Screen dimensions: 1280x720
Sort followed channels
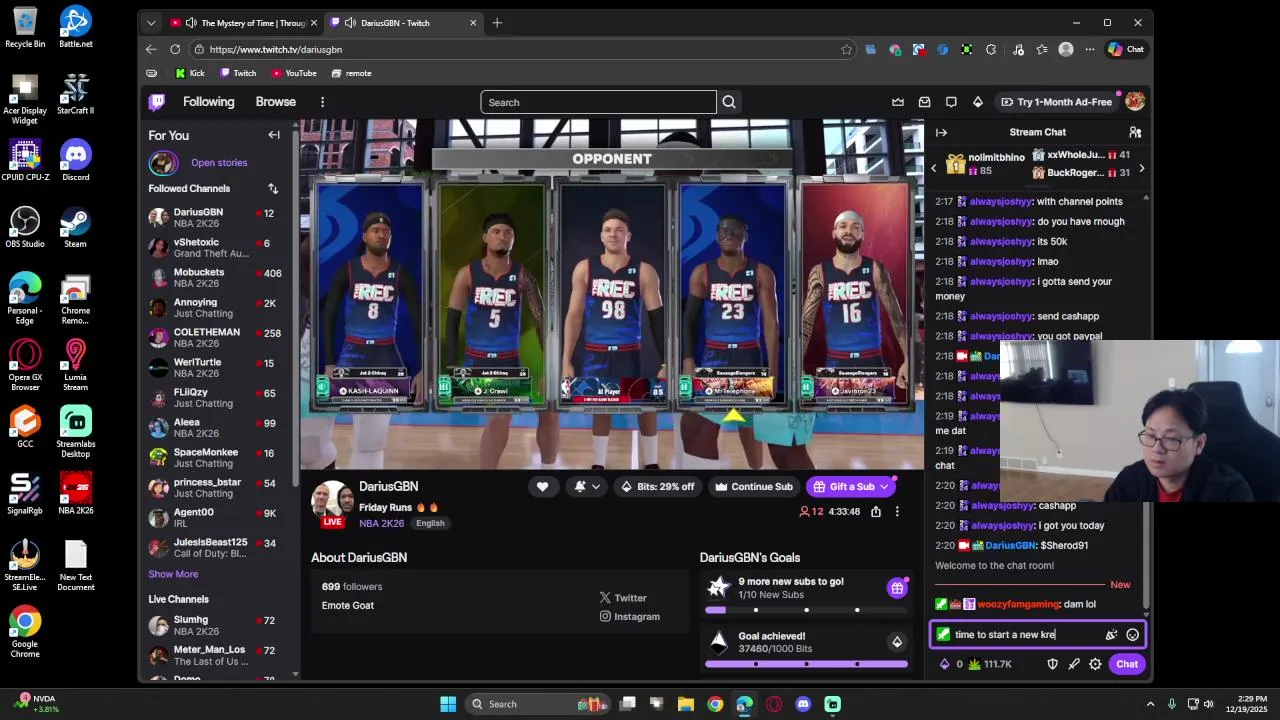pos(273,188)
